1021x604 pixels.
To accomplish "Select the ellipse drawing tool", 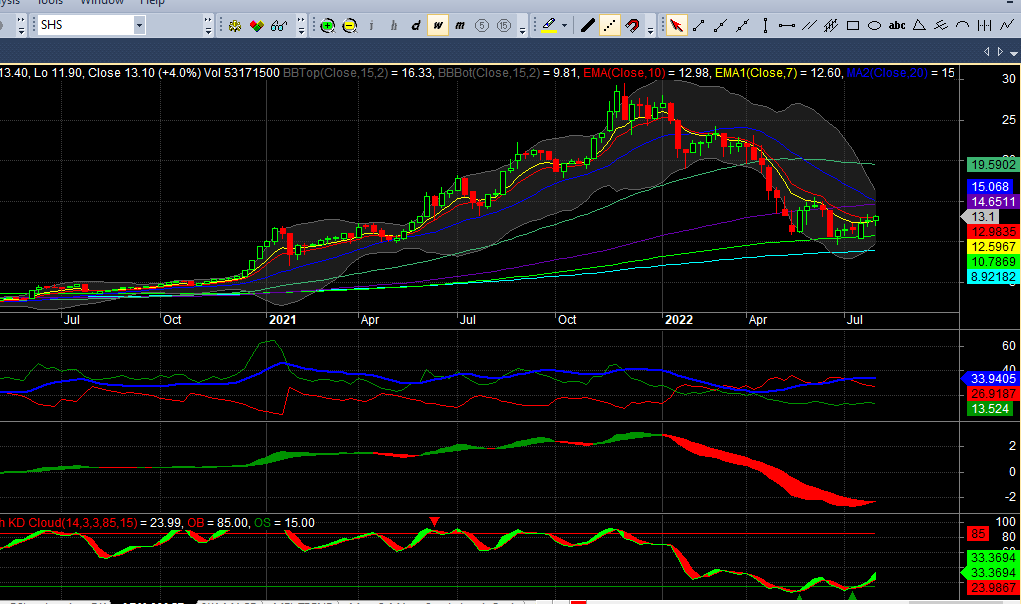I will click(874, 25).
